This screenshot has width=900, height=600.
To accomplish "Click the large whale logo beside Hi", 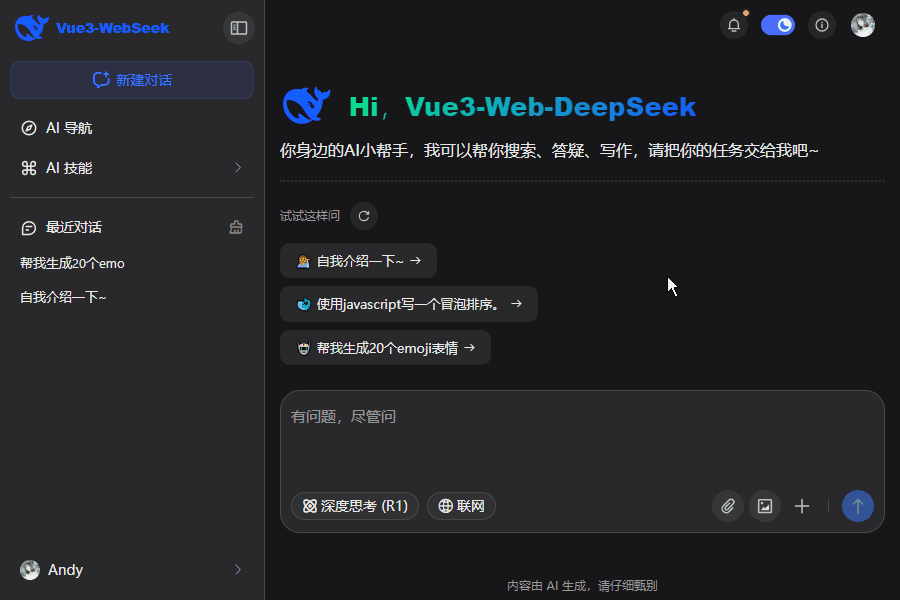I will (x=307, y=106).
